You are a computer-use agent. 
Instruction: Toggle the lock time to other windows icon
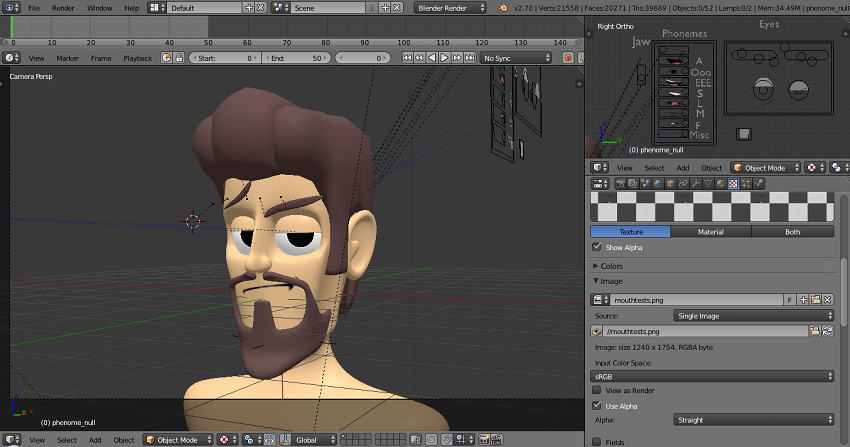click(x=179, y=58)
